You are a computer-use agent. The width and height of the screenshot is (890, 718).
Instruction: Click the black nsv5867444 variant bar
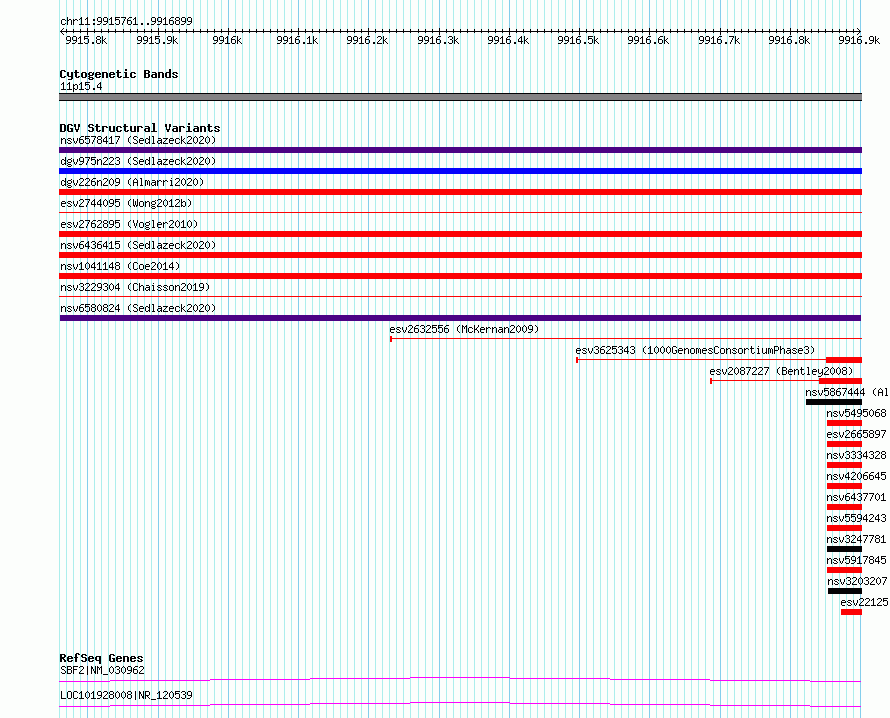834,402
